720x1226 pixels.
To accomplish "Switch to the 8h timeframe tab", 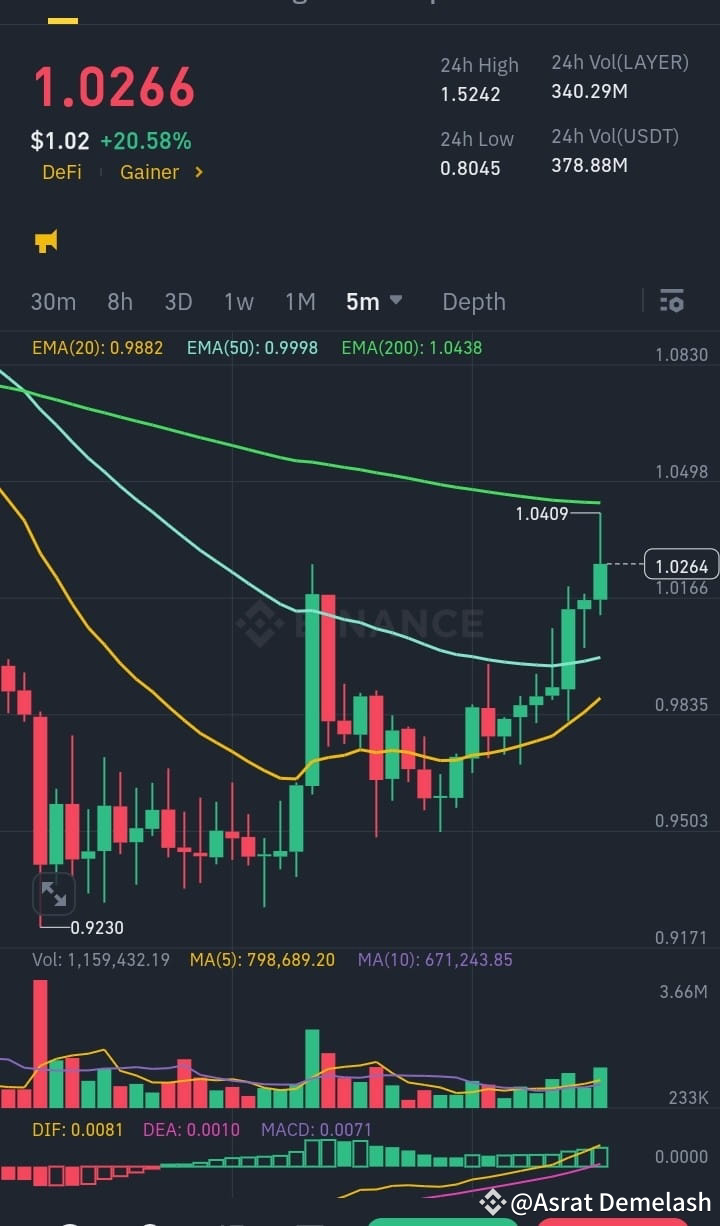I will [x=120, y=301].
